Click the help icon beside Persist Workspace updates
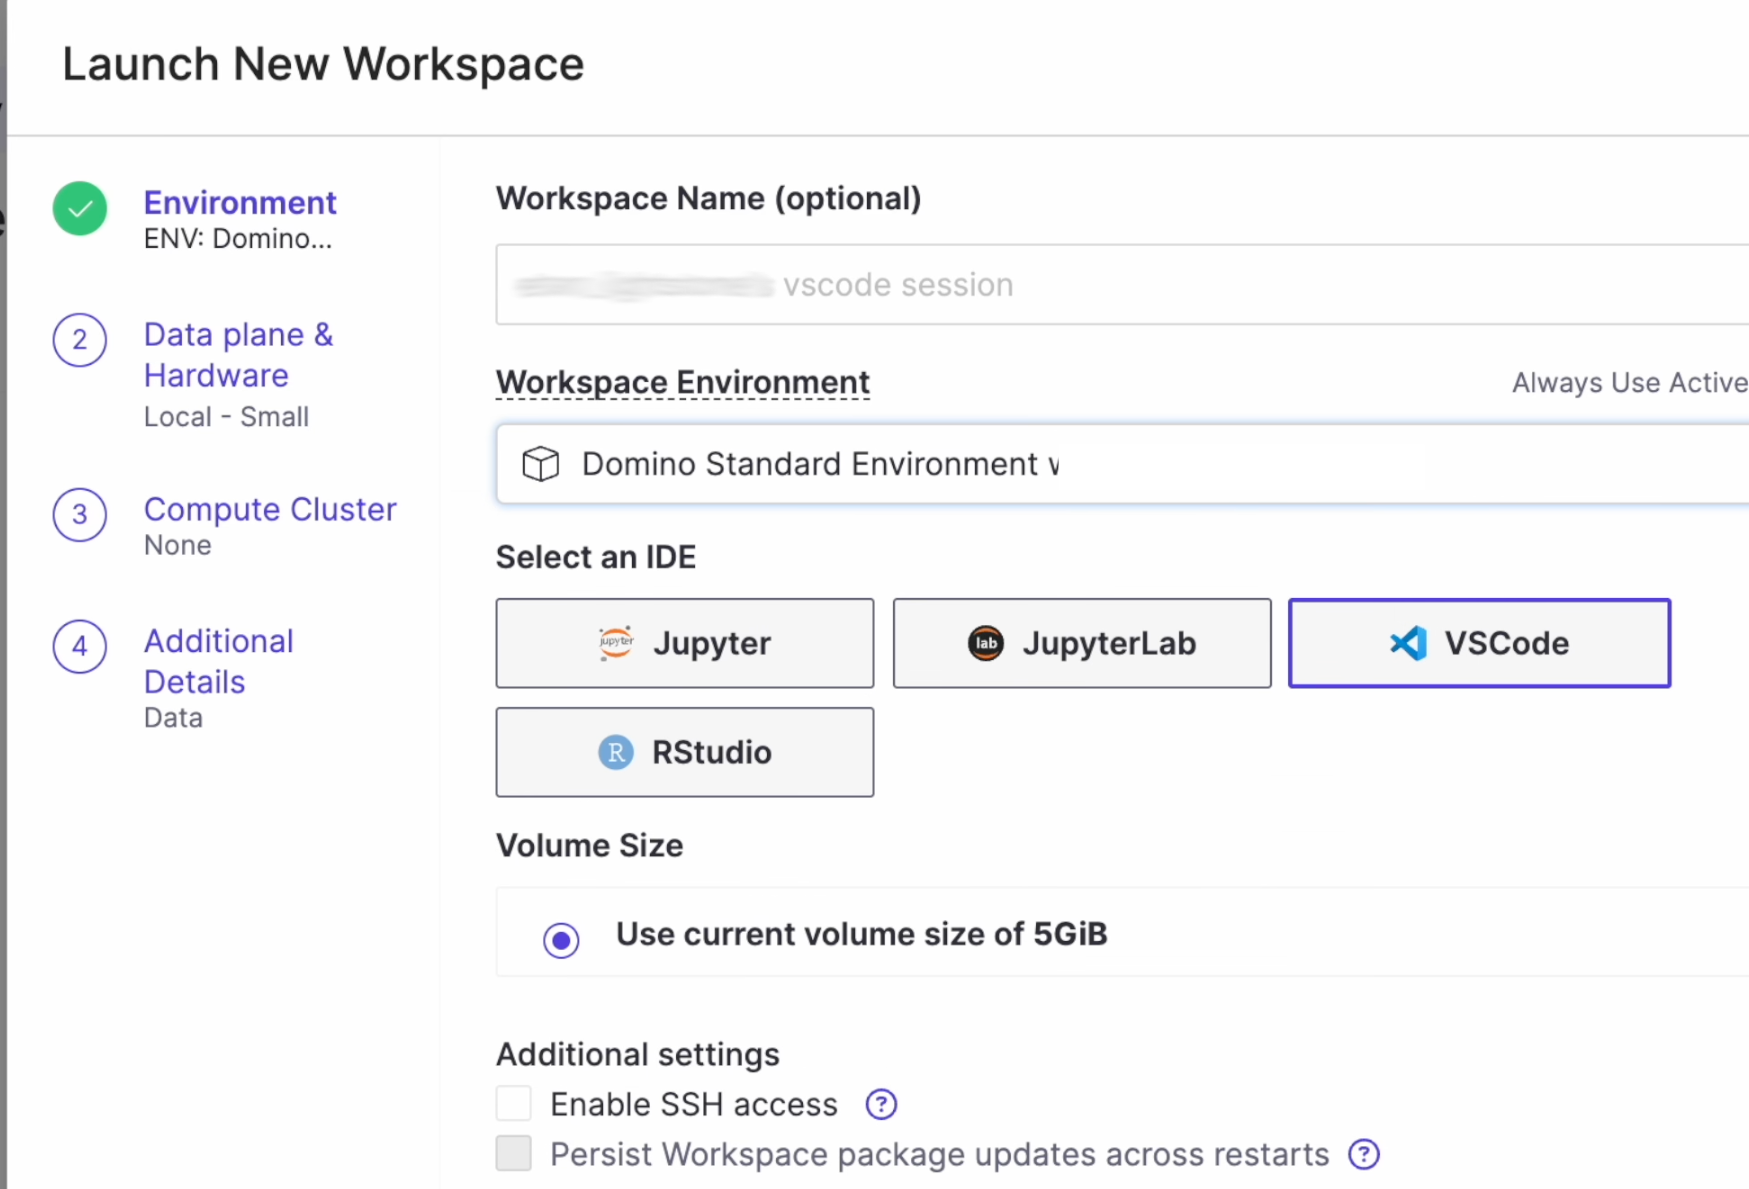Image resolution: width=1749 pixels, height=1189 pixels. tap(1363, 1154)
